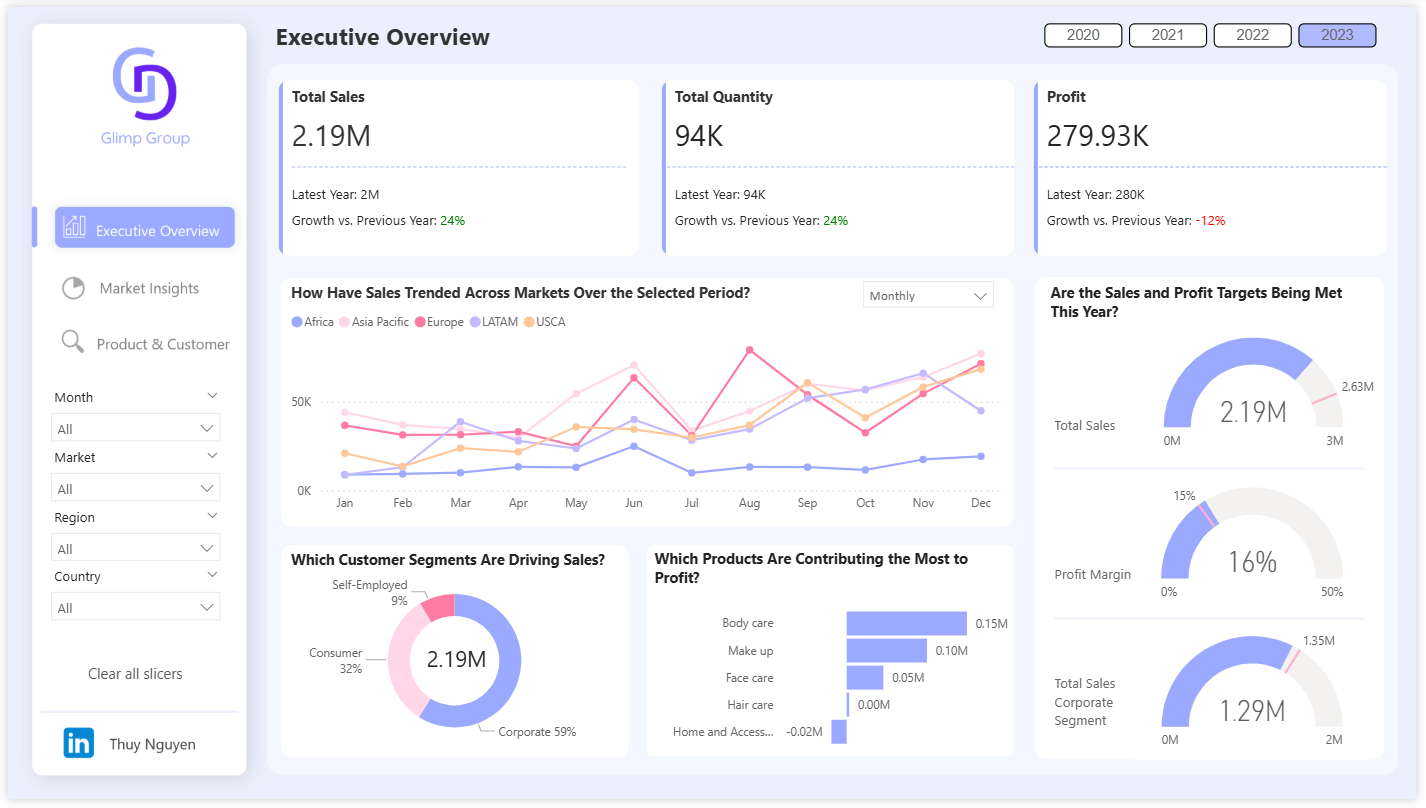The width and height of the screenshot is (1426, 808).
Task: Click the Hair care category label
Action: (x=750, y=705)
